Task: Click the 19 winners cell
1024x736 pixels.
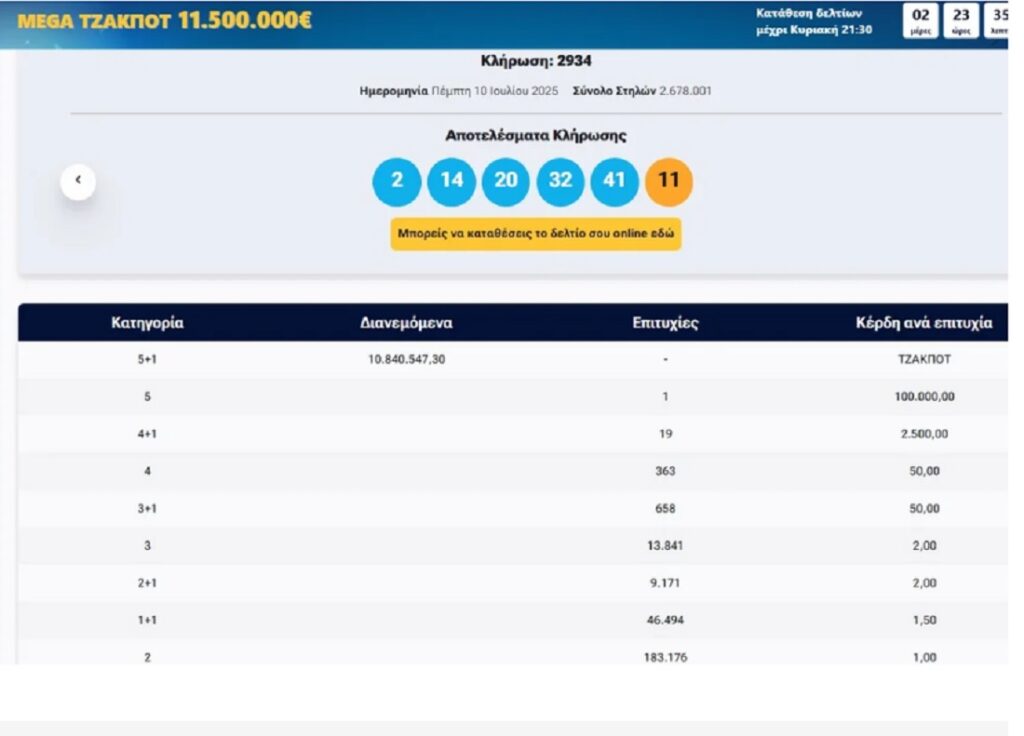Action: (x=665, y=434)
